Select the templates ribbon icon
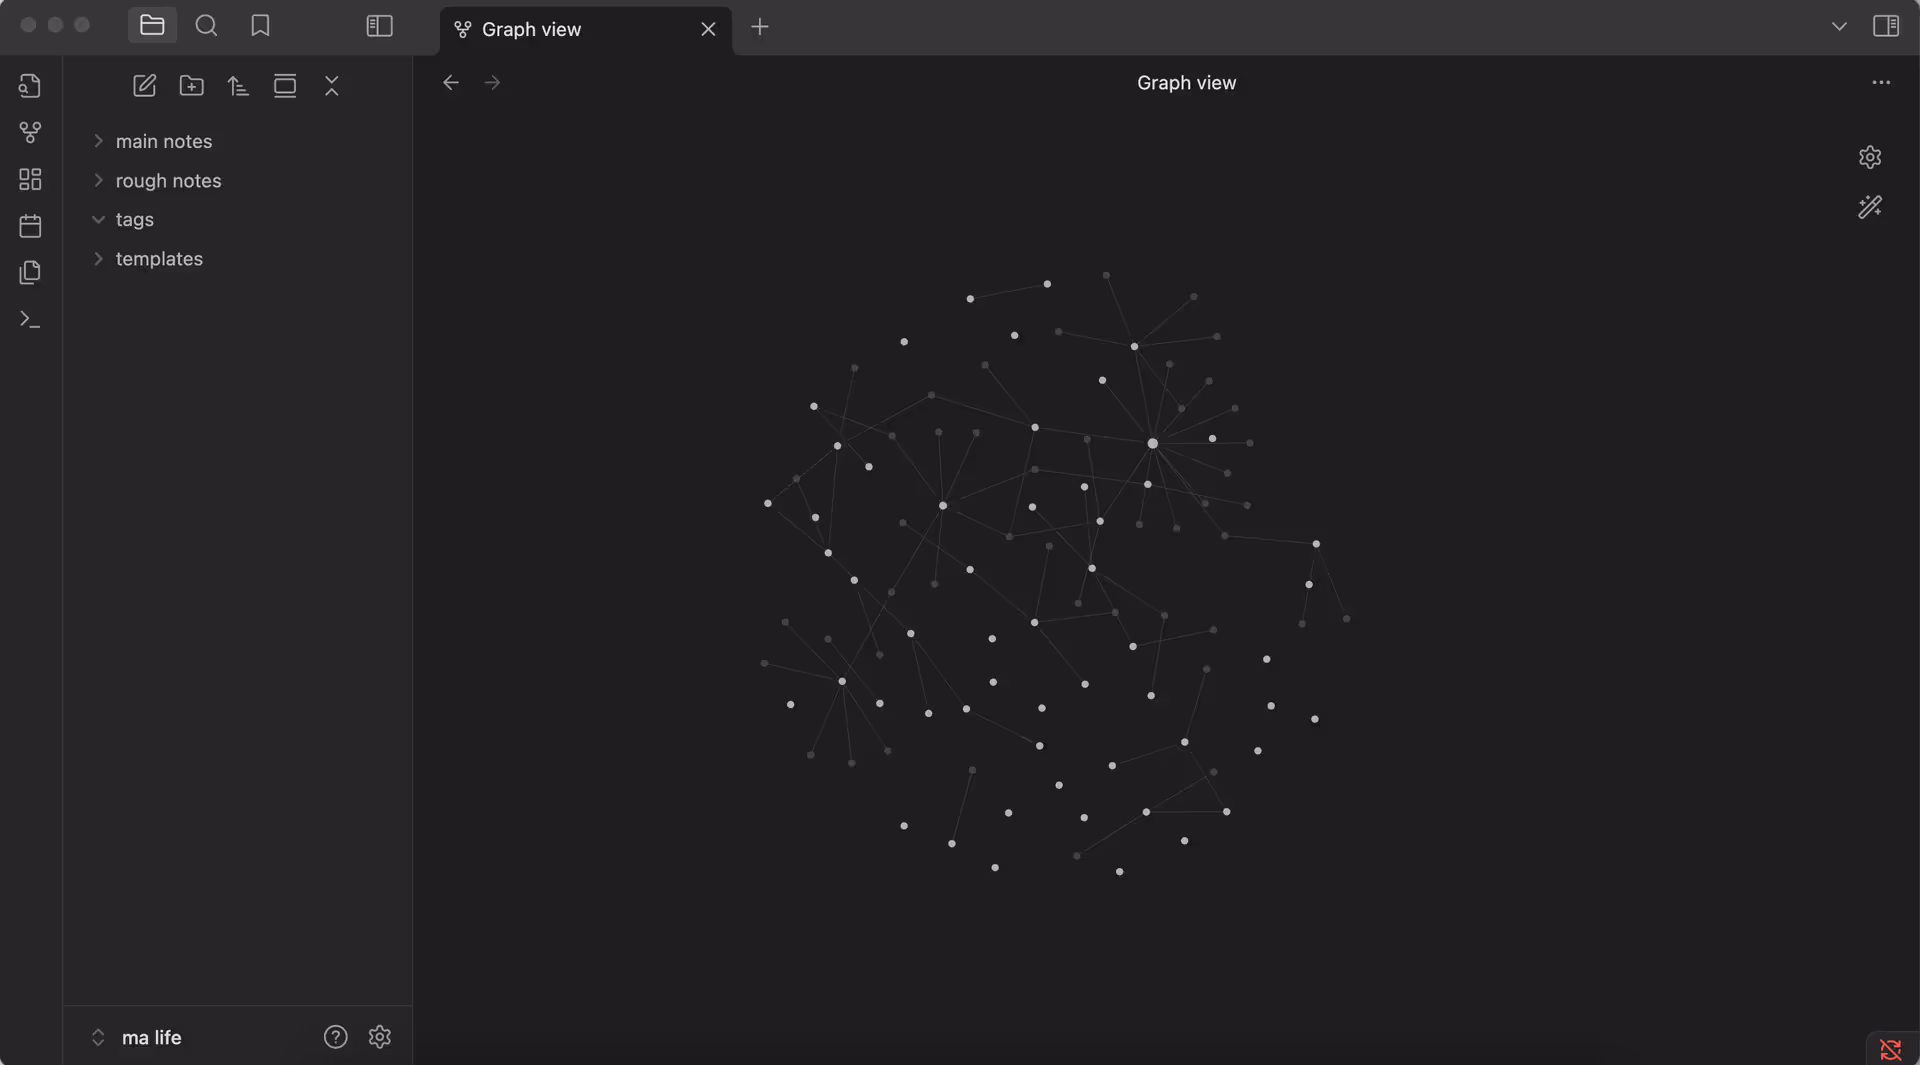The height and width of the screenshot is (1065, 1920). (29, 271)
